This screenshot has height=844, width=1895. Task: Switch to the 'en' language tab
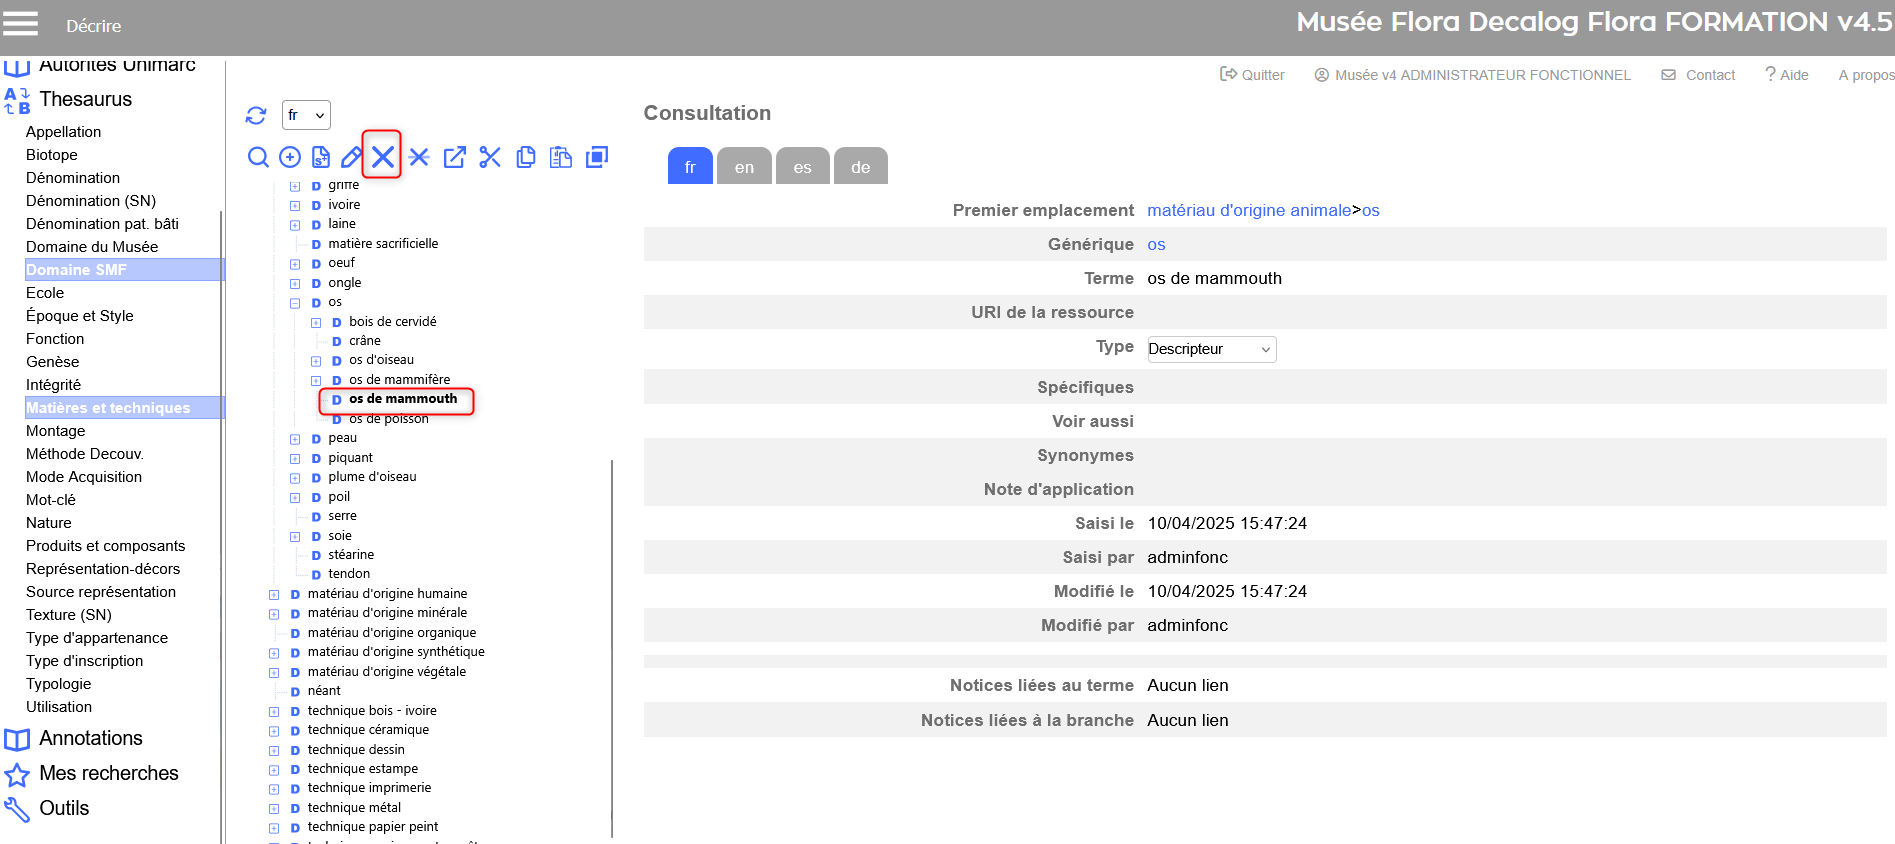744,167
